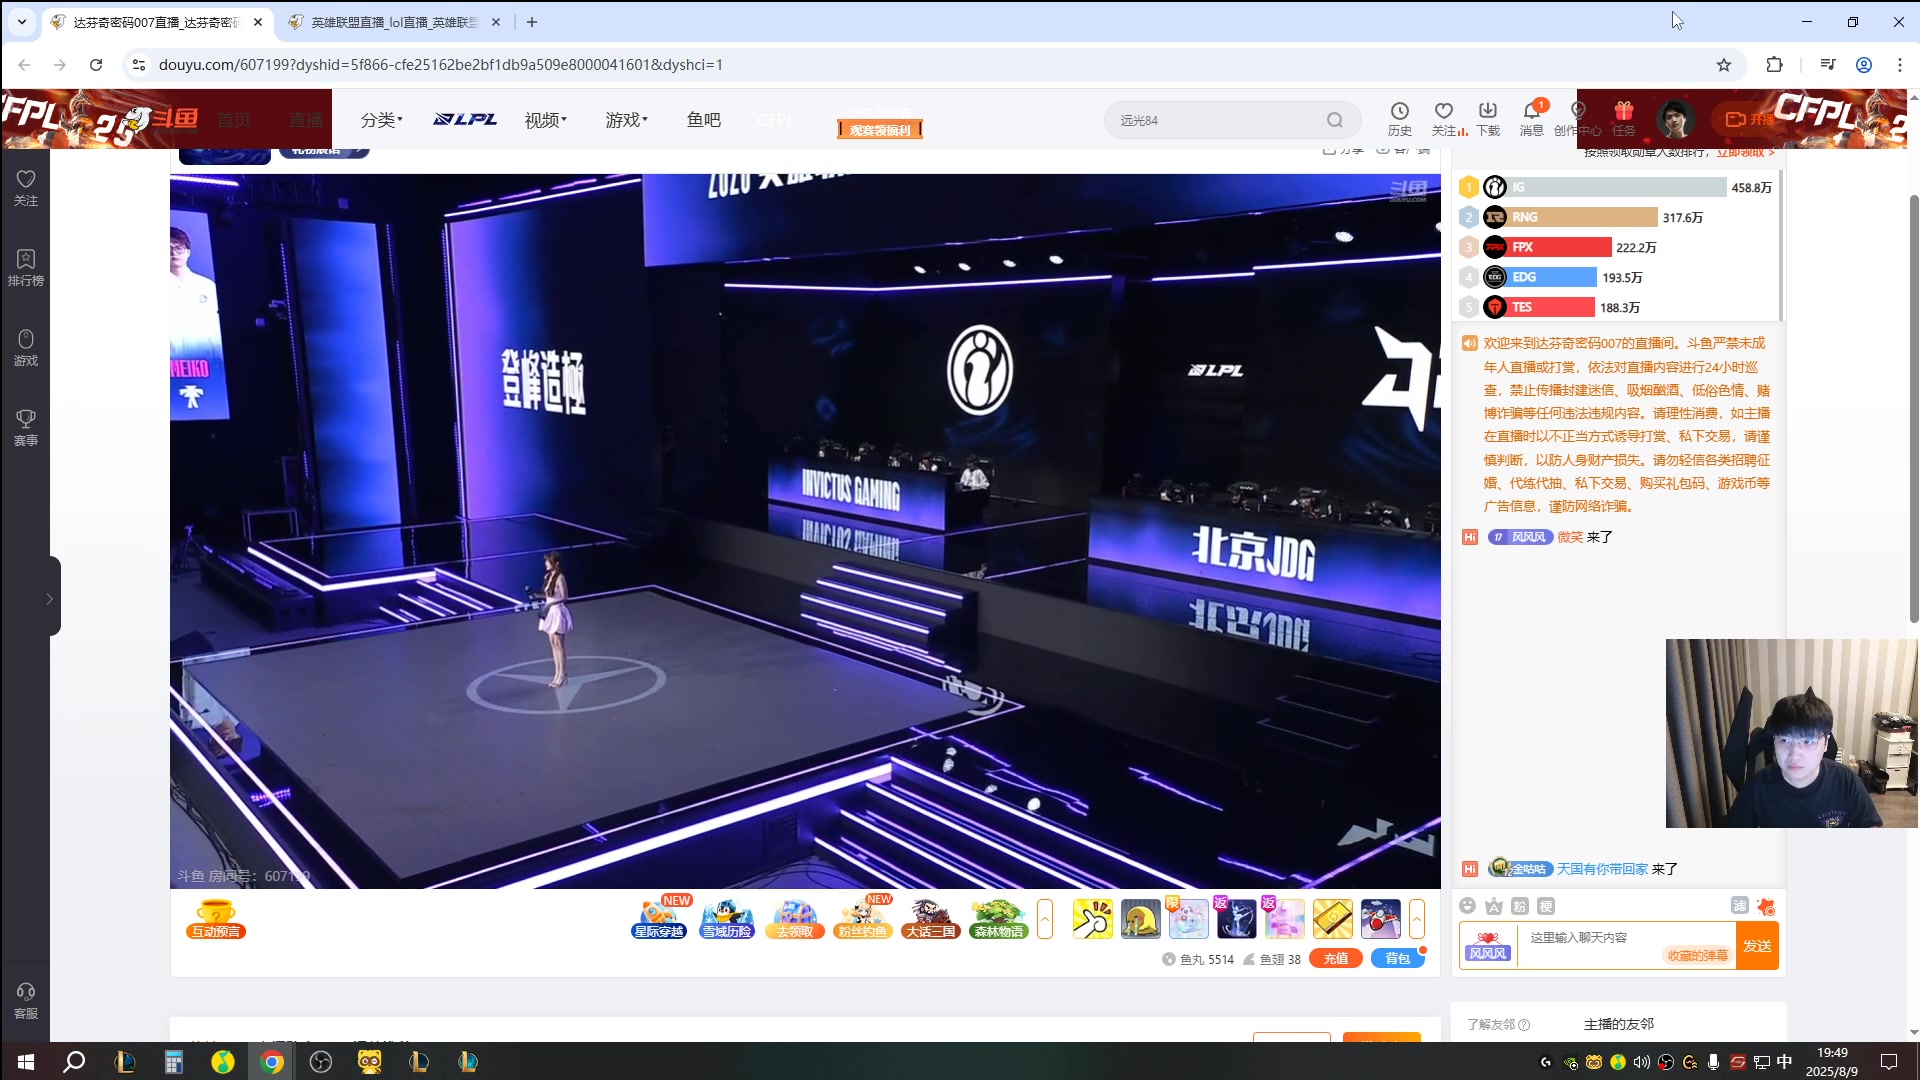This screenshot has height=1080, width=1920.
Task: Open the 历史 history clock icon
Action: 1400,118
